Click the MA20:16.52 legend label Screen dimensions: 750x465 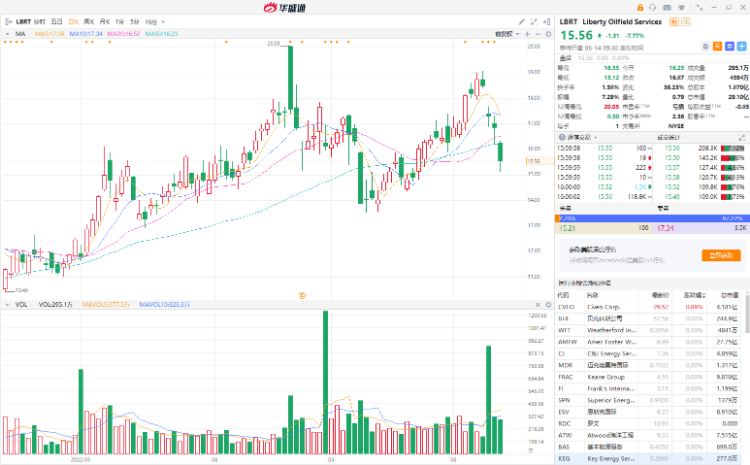[124, 34]
